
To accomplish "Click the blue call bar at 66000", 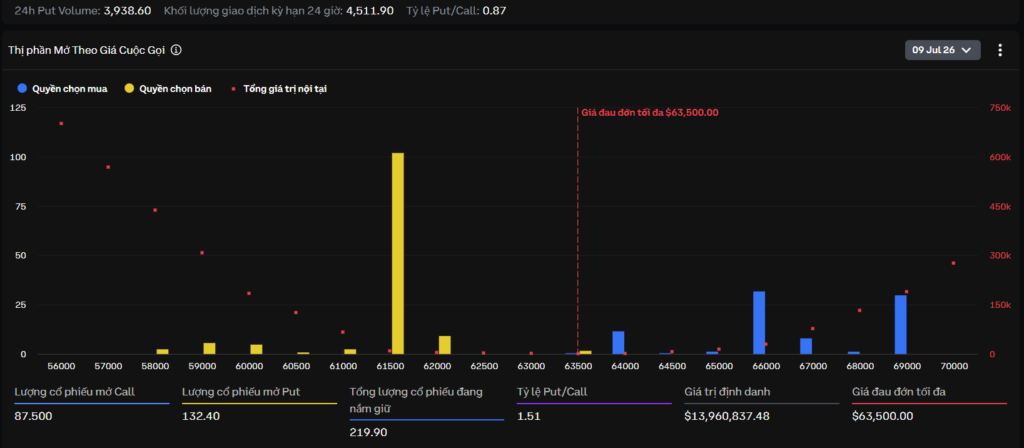I will pos(759,323).
